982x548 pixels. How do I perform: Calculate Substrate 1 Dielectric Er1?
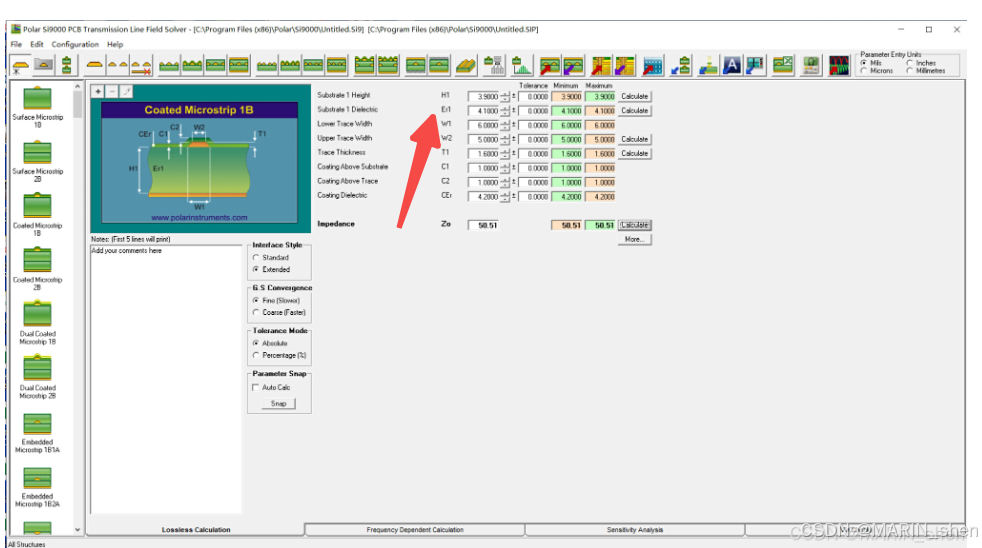coord(634,111)
